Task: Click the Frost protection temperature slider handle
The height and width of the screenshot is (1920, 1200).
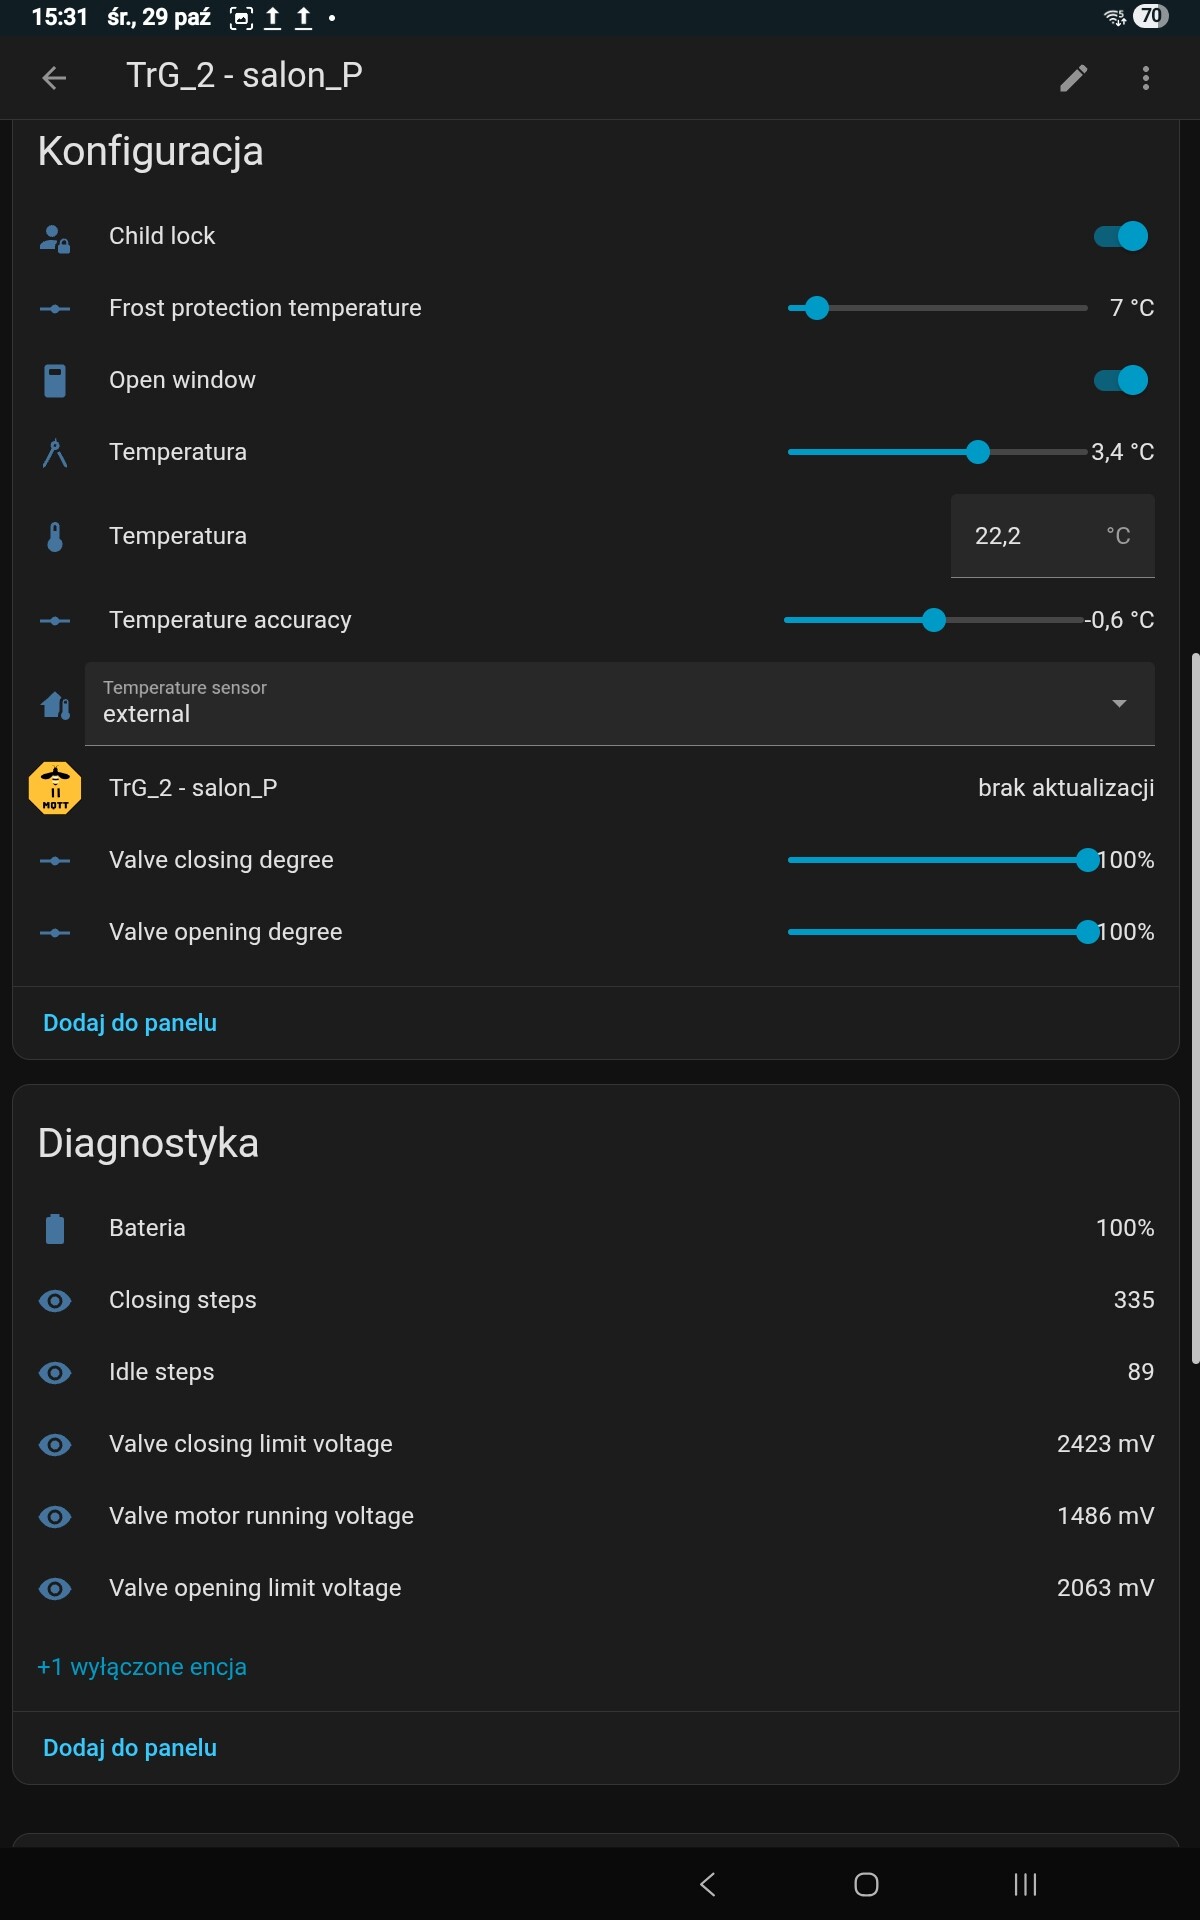Action: (x=817, y=308)
